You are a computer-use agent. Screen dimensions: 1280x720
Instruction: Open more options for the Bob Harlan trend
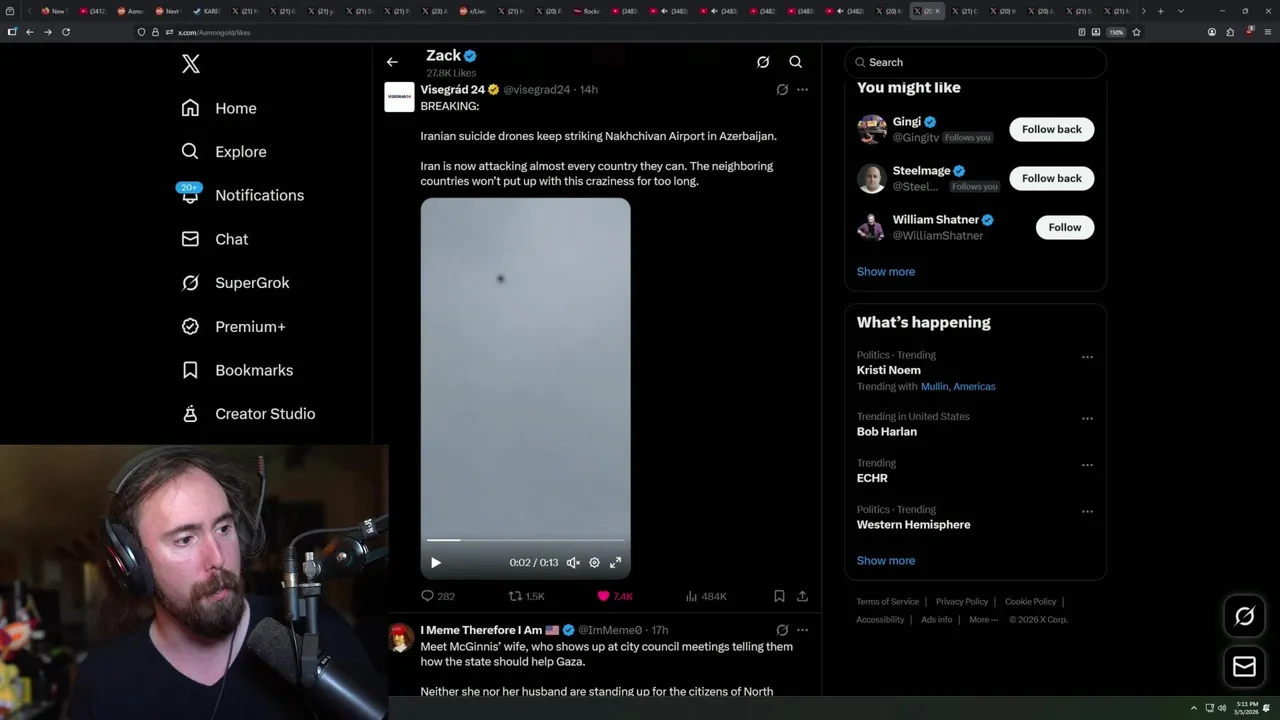pos(1087,419)
